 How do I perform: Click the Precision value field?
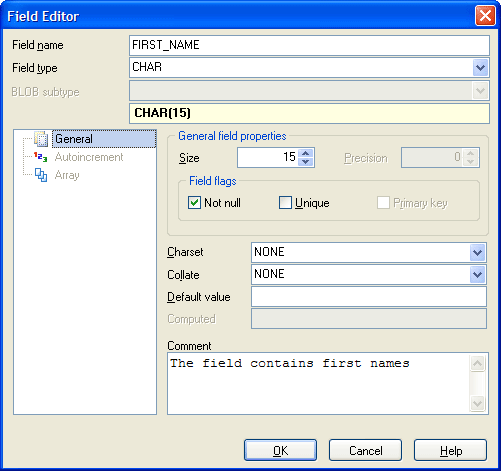click(x=432, y=157)
